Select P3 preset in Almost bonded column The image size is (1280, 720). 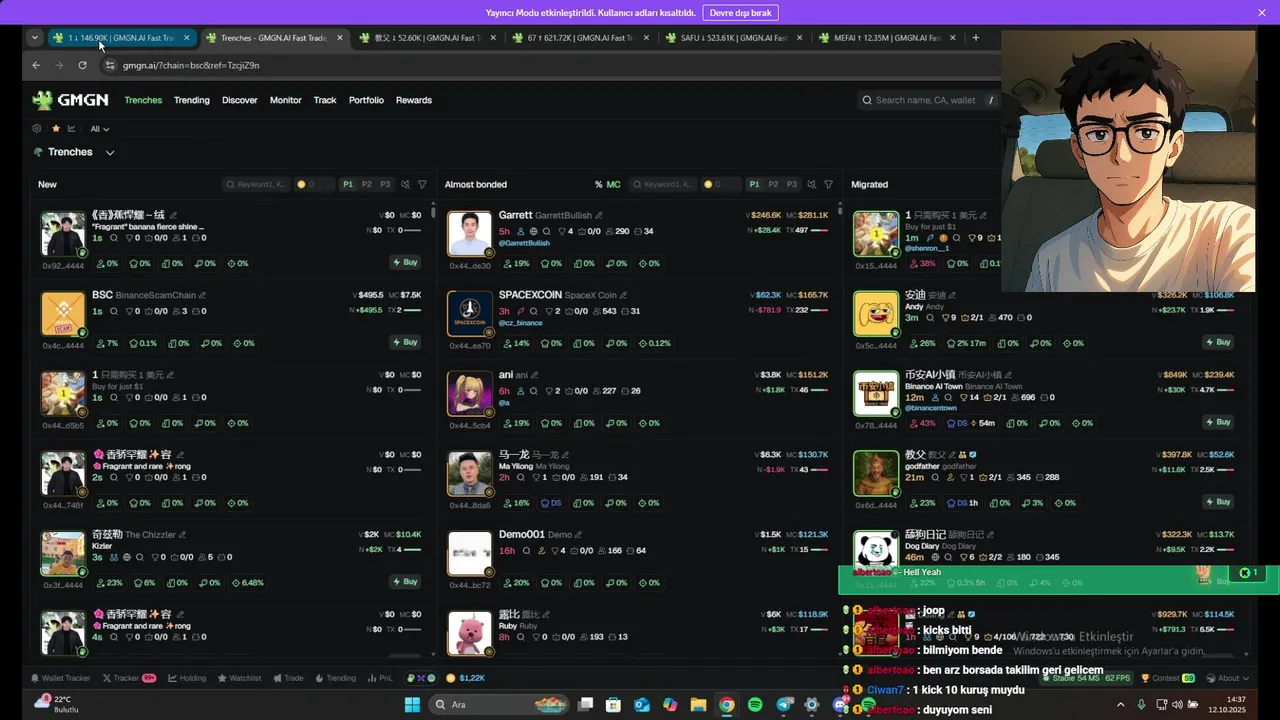[x=792, y=184]
